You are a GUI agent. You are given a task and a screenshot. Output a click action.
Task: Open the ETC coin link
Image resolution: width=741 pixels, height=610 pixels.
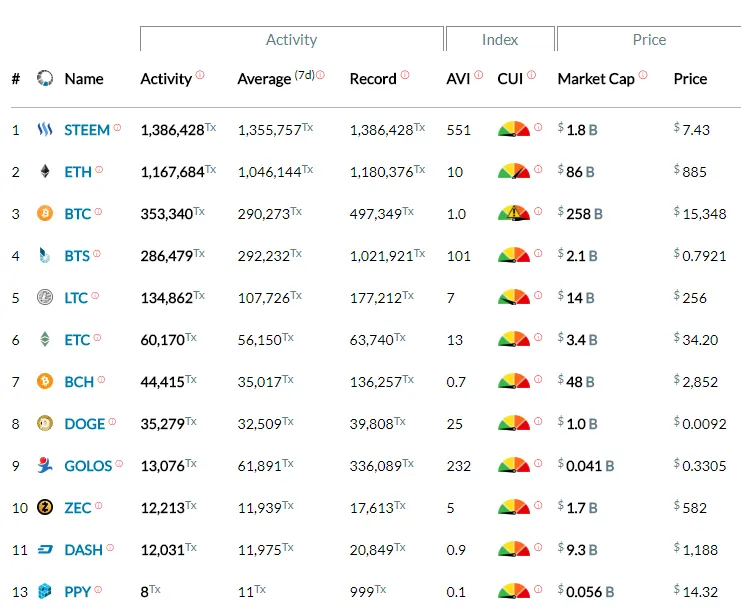(x=77, y=340)
